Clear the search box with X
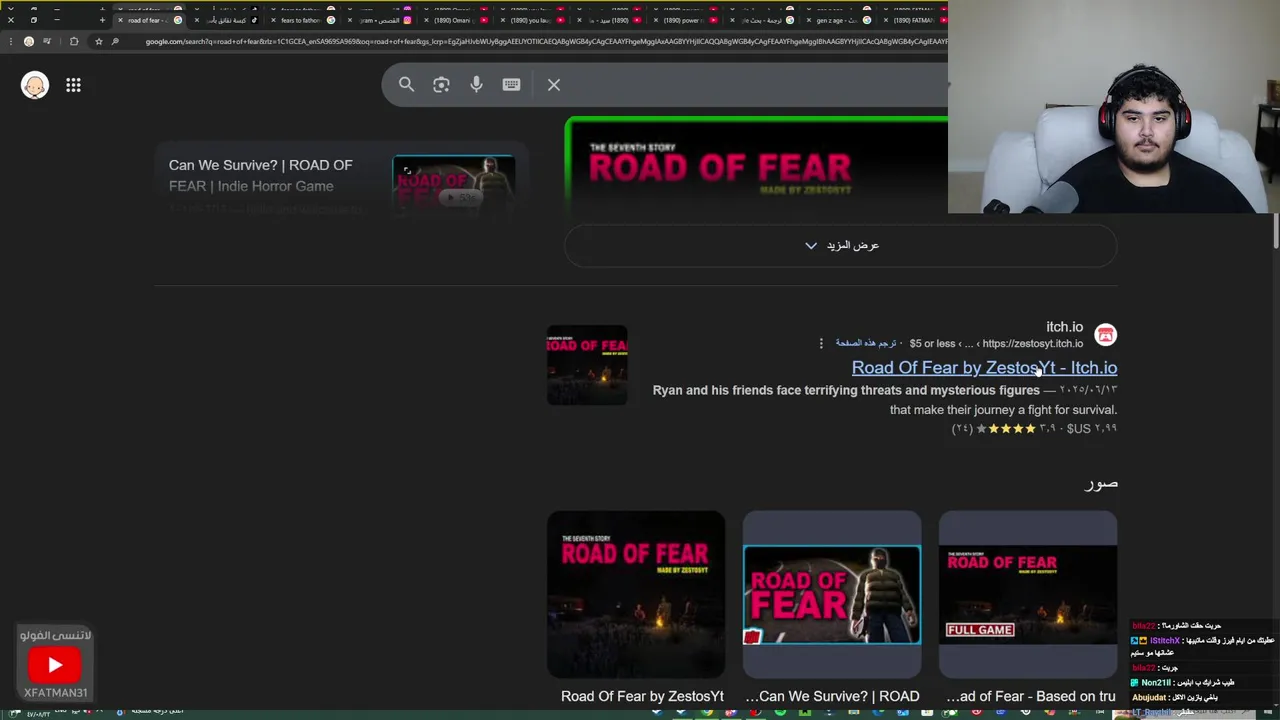 pos(554,85)
